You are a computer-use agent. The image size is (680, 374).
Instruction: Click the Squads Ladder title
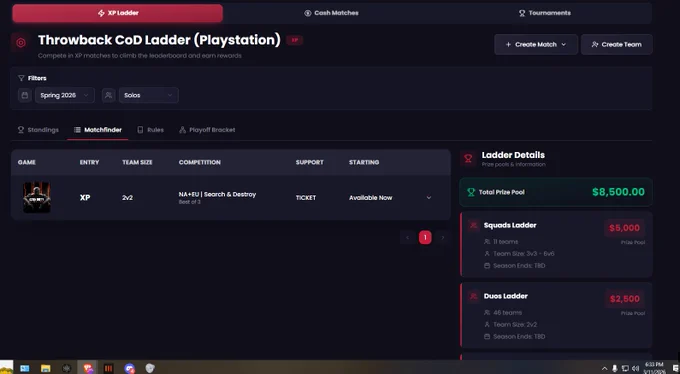[x=510, y=225]
